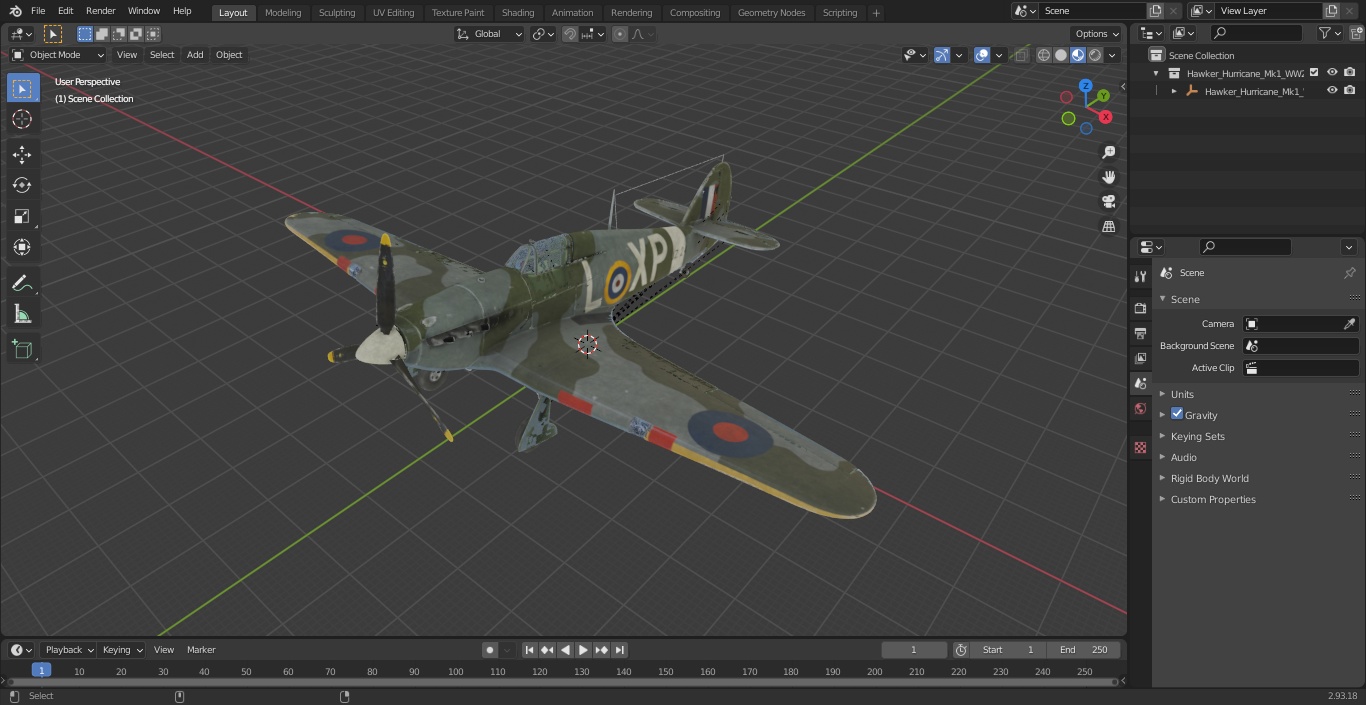Open the Render properties tab
This screenshot has height=705, width=1366.
[x=1140, y=308]
